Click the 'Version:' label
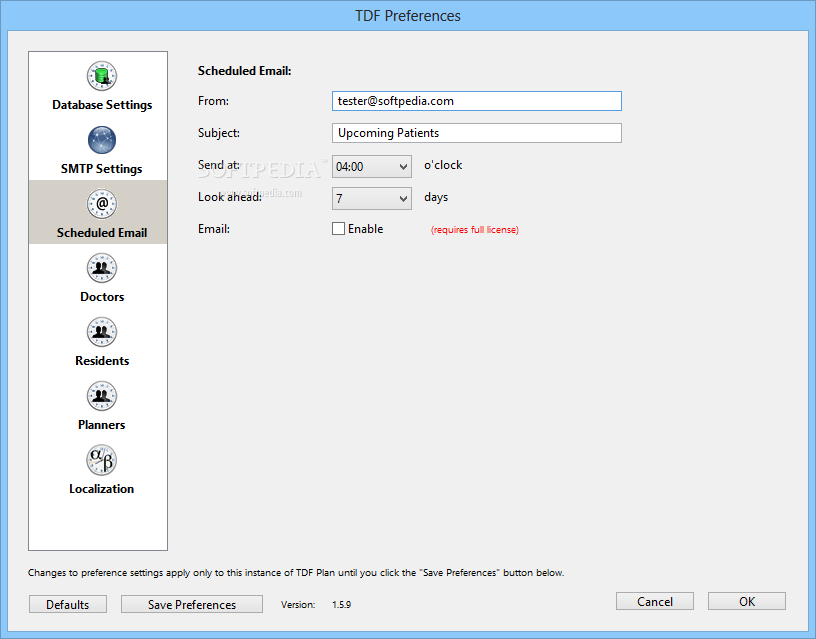 (298, 605)
